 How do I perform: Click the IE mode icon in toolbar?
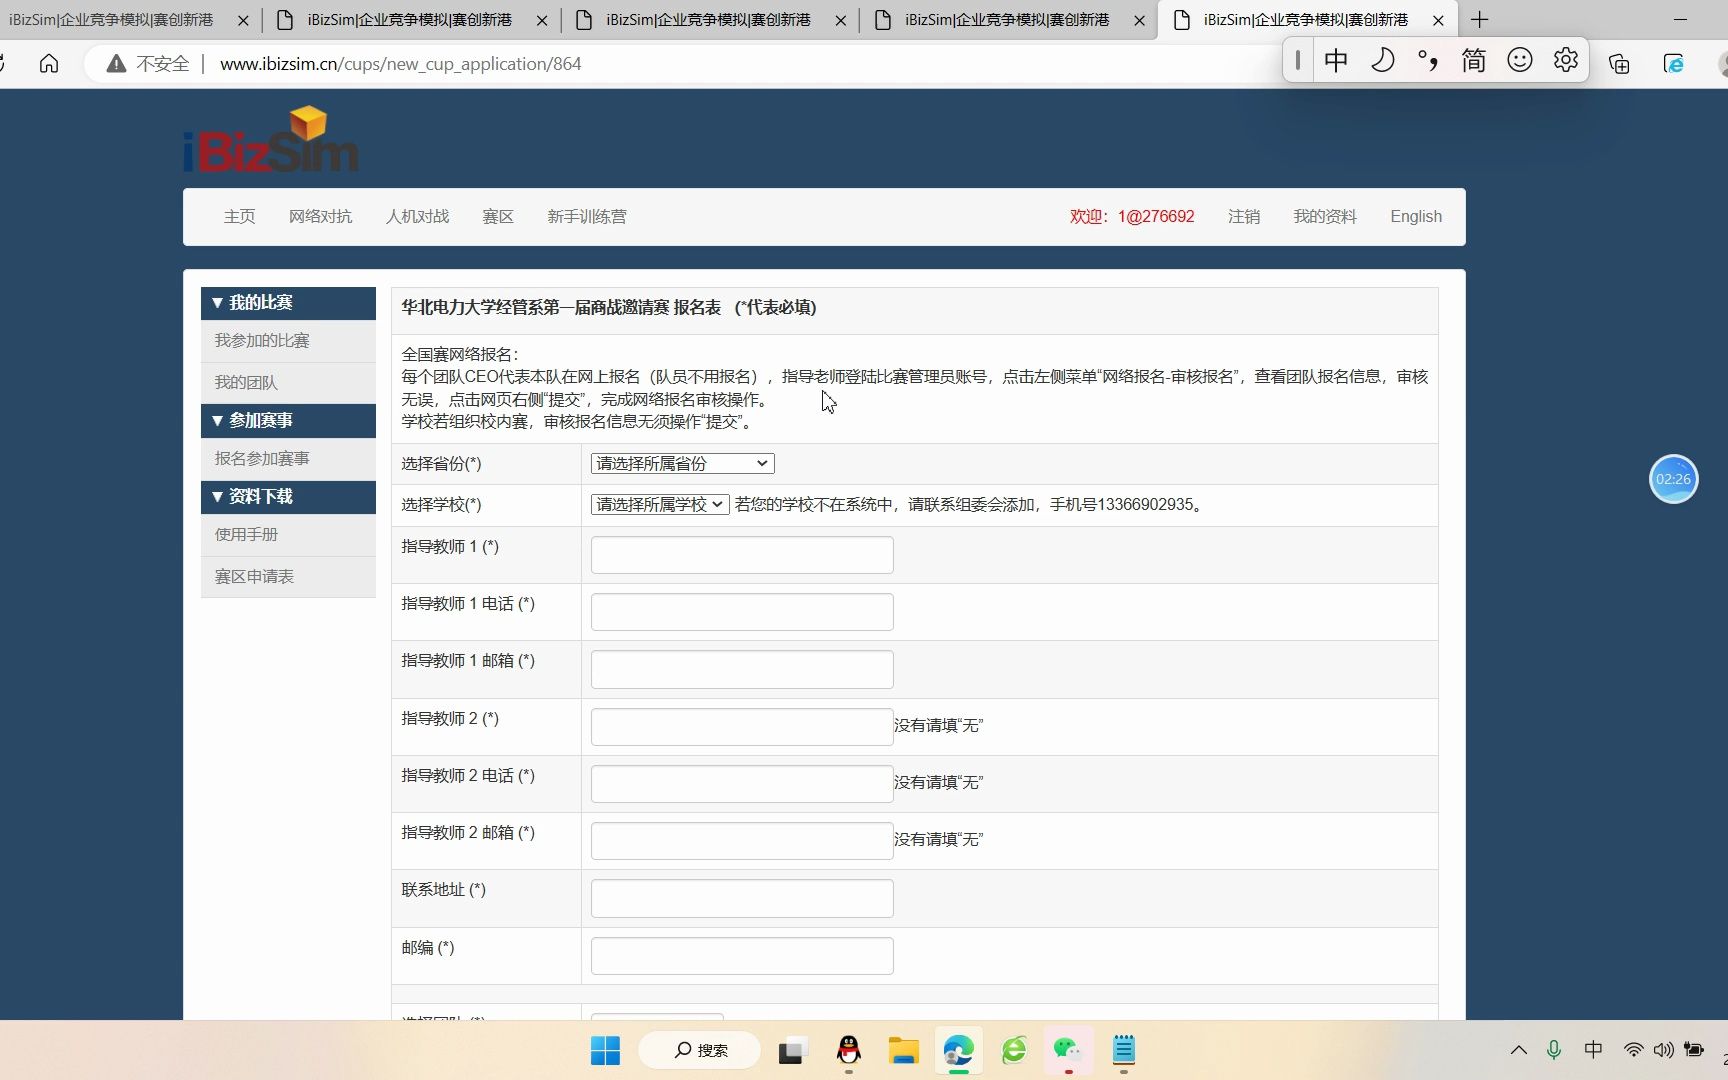pos(1673,64)
